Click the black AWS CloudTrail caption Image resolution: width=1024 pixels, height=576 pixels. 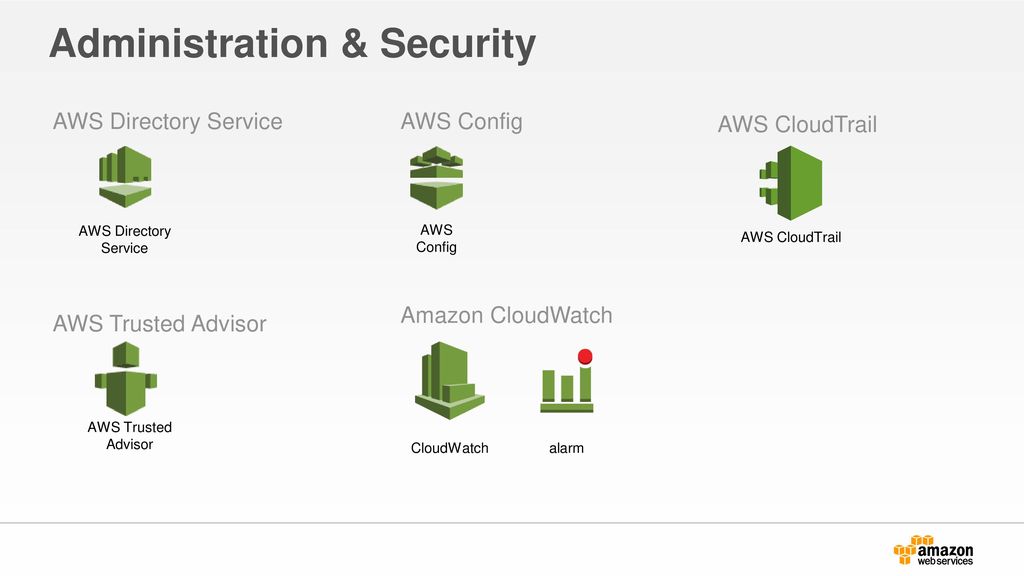pyautogui.click(x=791, y=237)
